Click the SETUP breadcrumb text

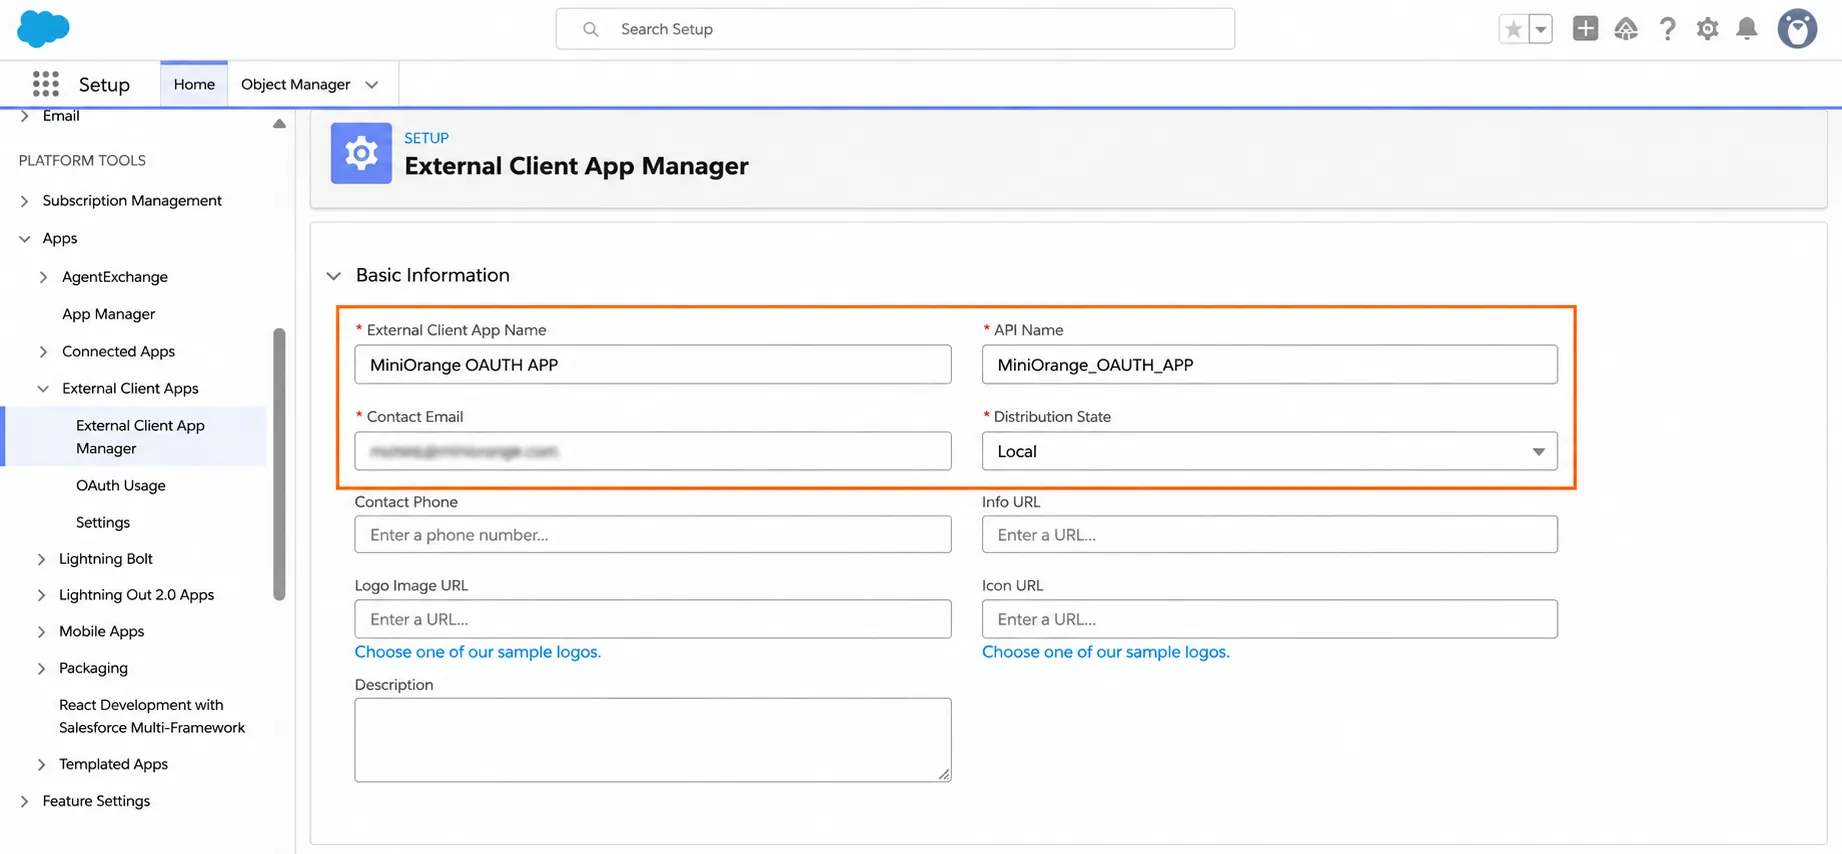(x=426, y=138)
